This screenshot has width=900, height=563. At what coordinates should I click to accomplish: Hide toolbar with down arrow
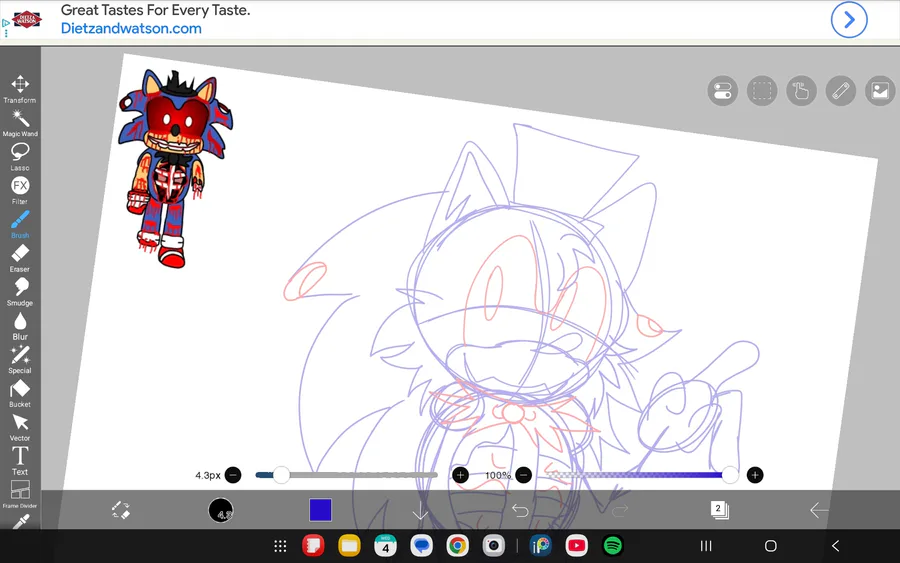(x=420, y=510)
